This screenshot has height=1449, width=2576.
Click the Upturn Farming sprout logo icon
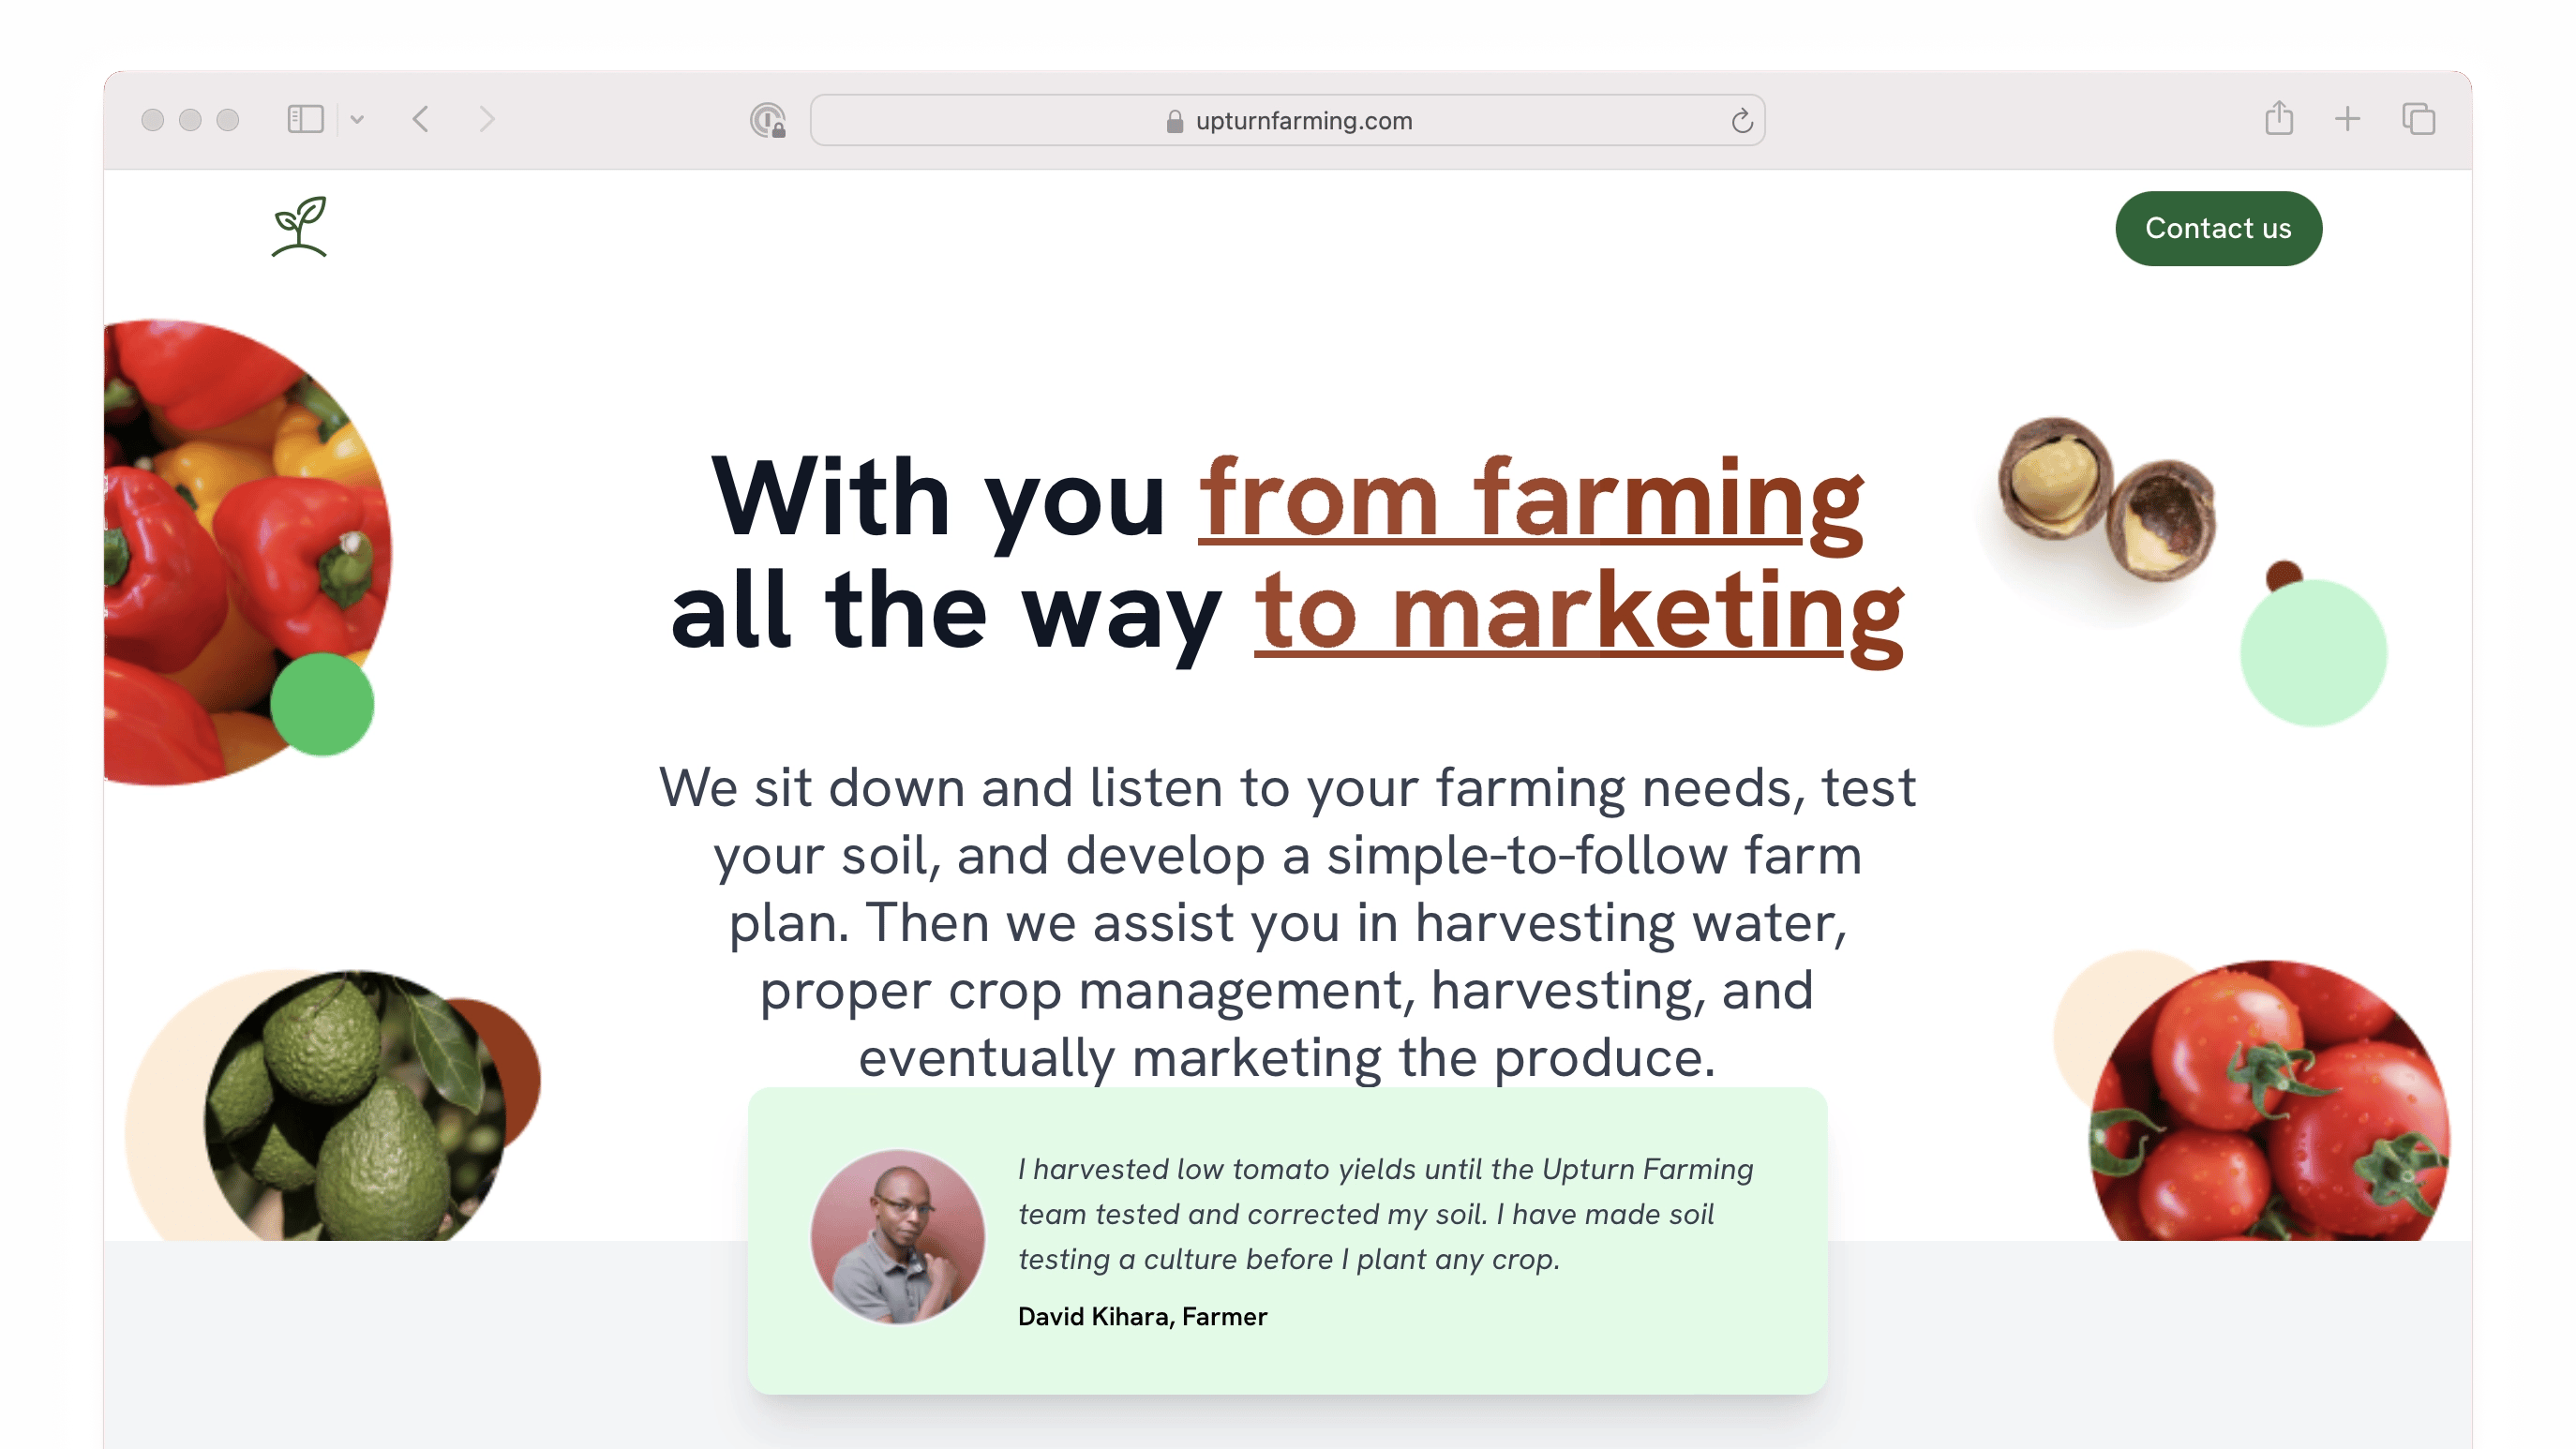(x=297, y=227)
